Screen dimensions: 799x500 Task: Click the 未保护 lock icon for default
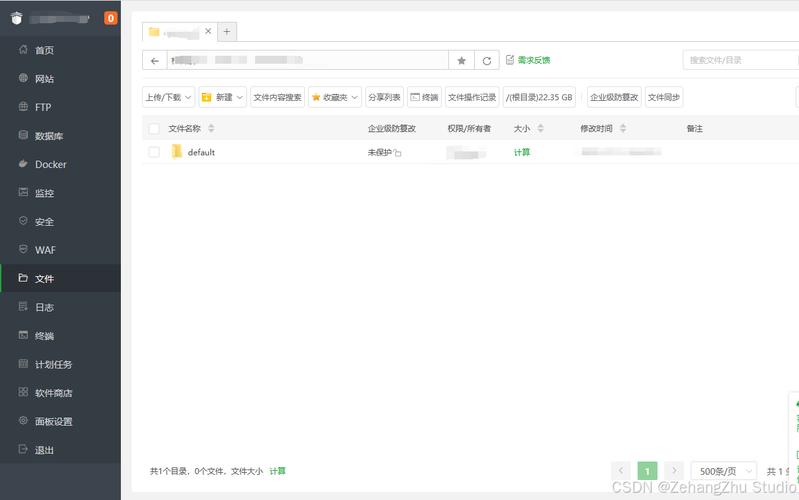(x=397, y=153)
